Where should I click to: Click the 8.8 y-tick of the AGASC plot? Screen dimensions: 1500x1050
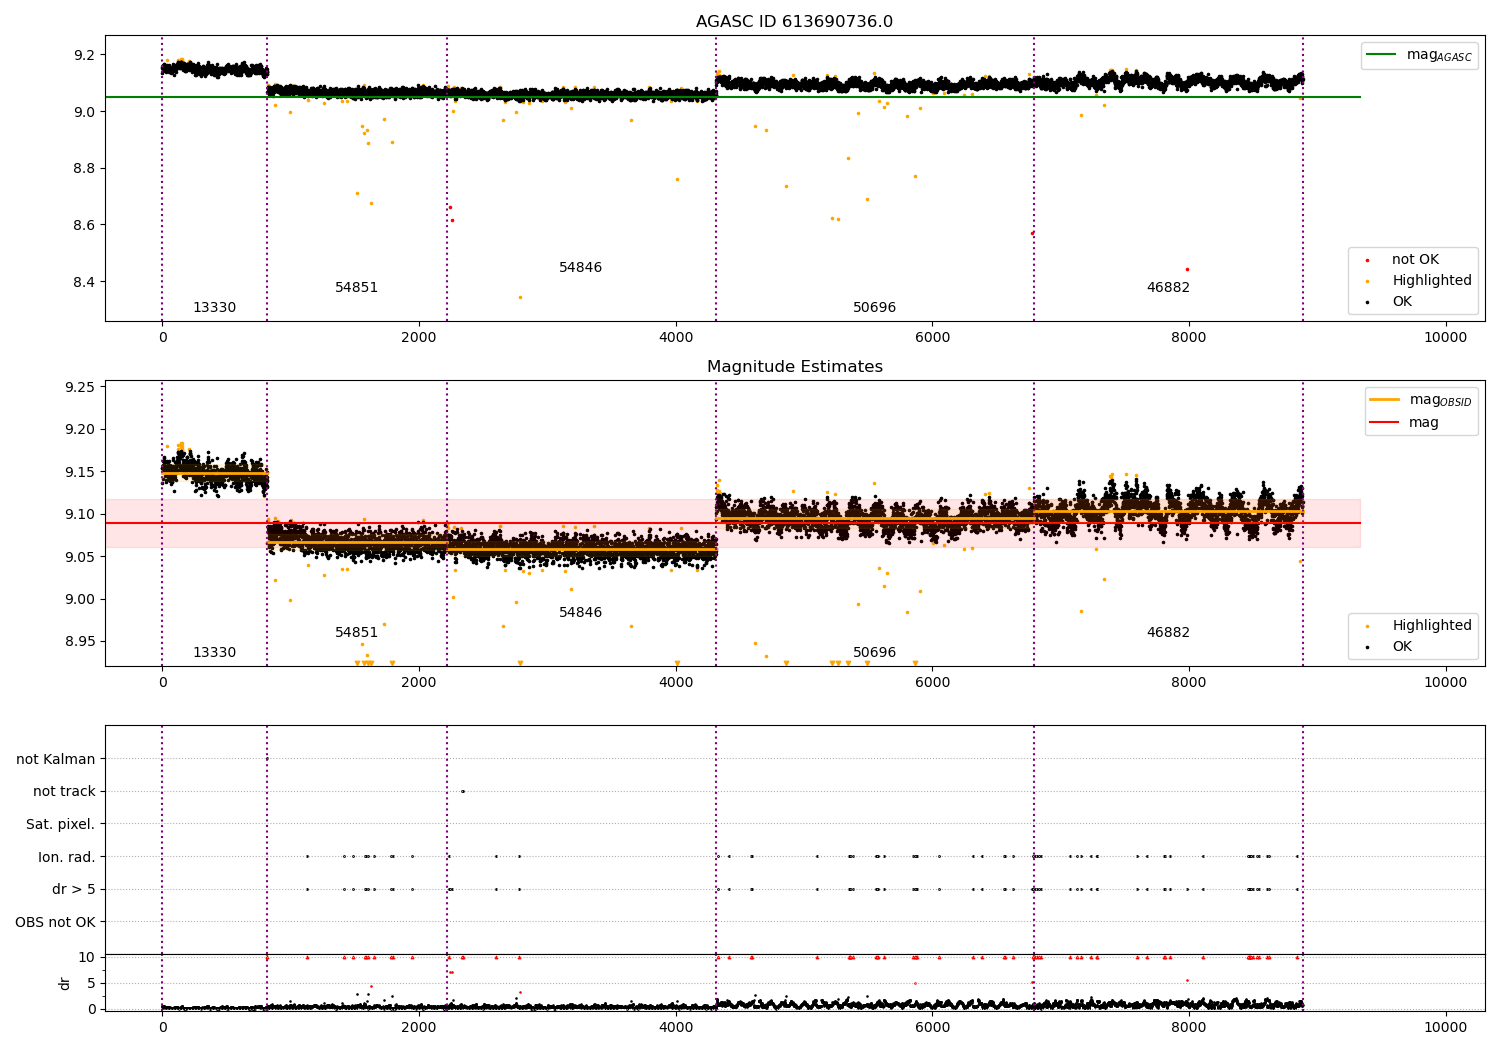coord(86,169)
